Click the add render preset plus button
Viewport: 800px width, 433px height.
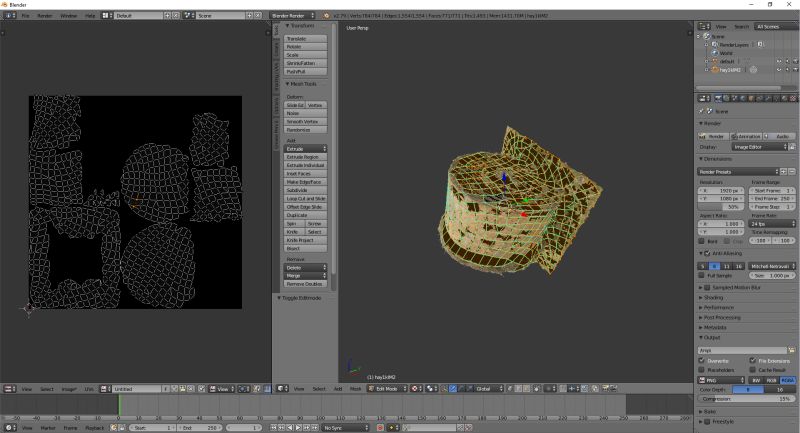point(784,172)
